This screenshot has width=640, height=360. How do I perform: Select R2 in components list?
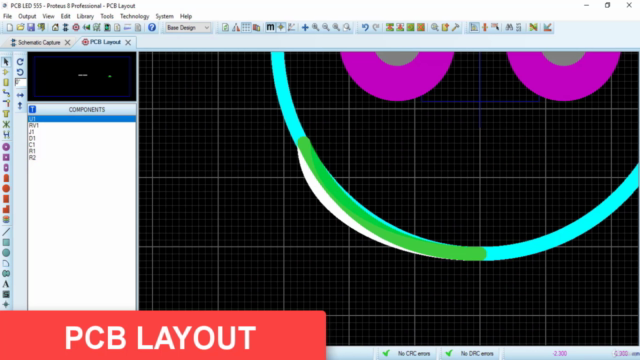coord(82,158)
